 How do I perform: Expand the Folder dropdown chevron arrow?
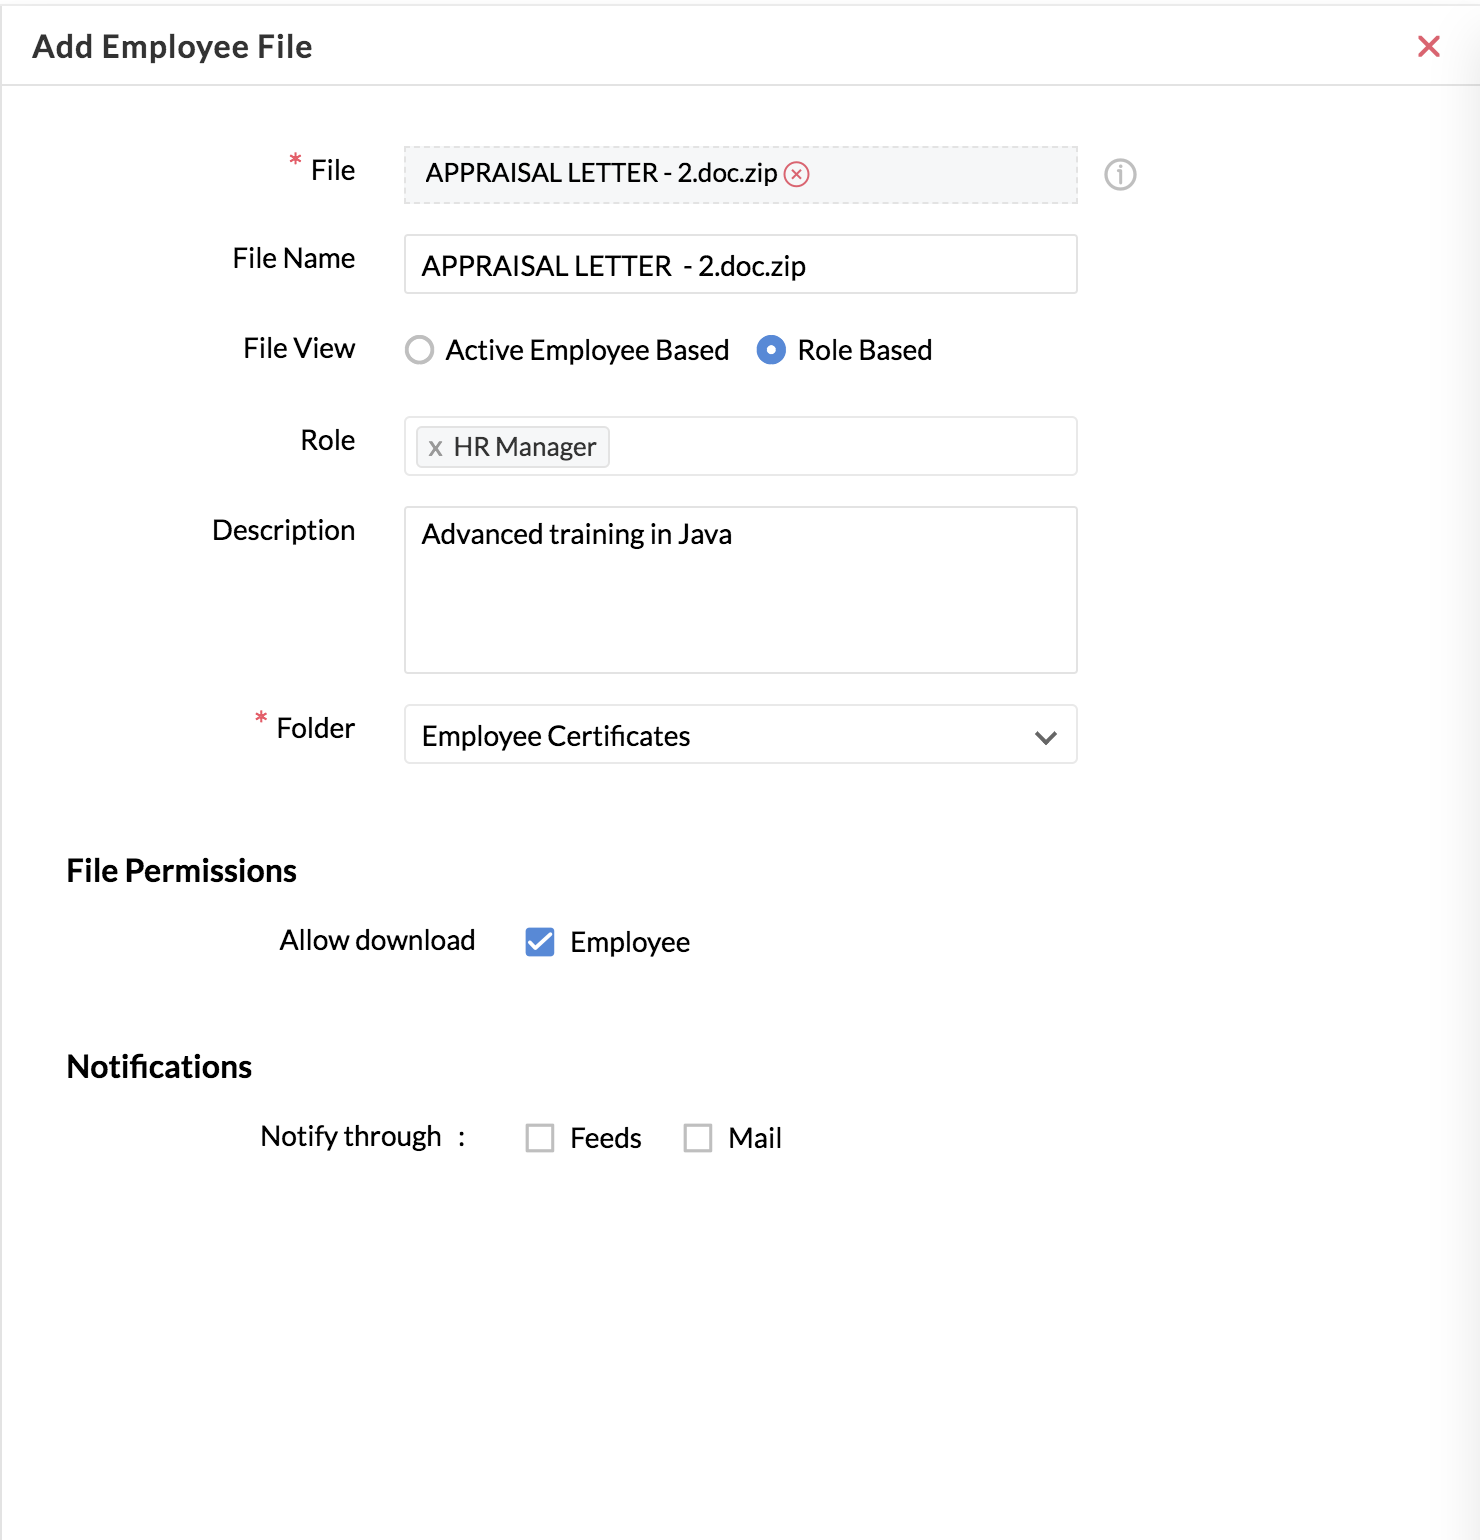pos(1046,737)
